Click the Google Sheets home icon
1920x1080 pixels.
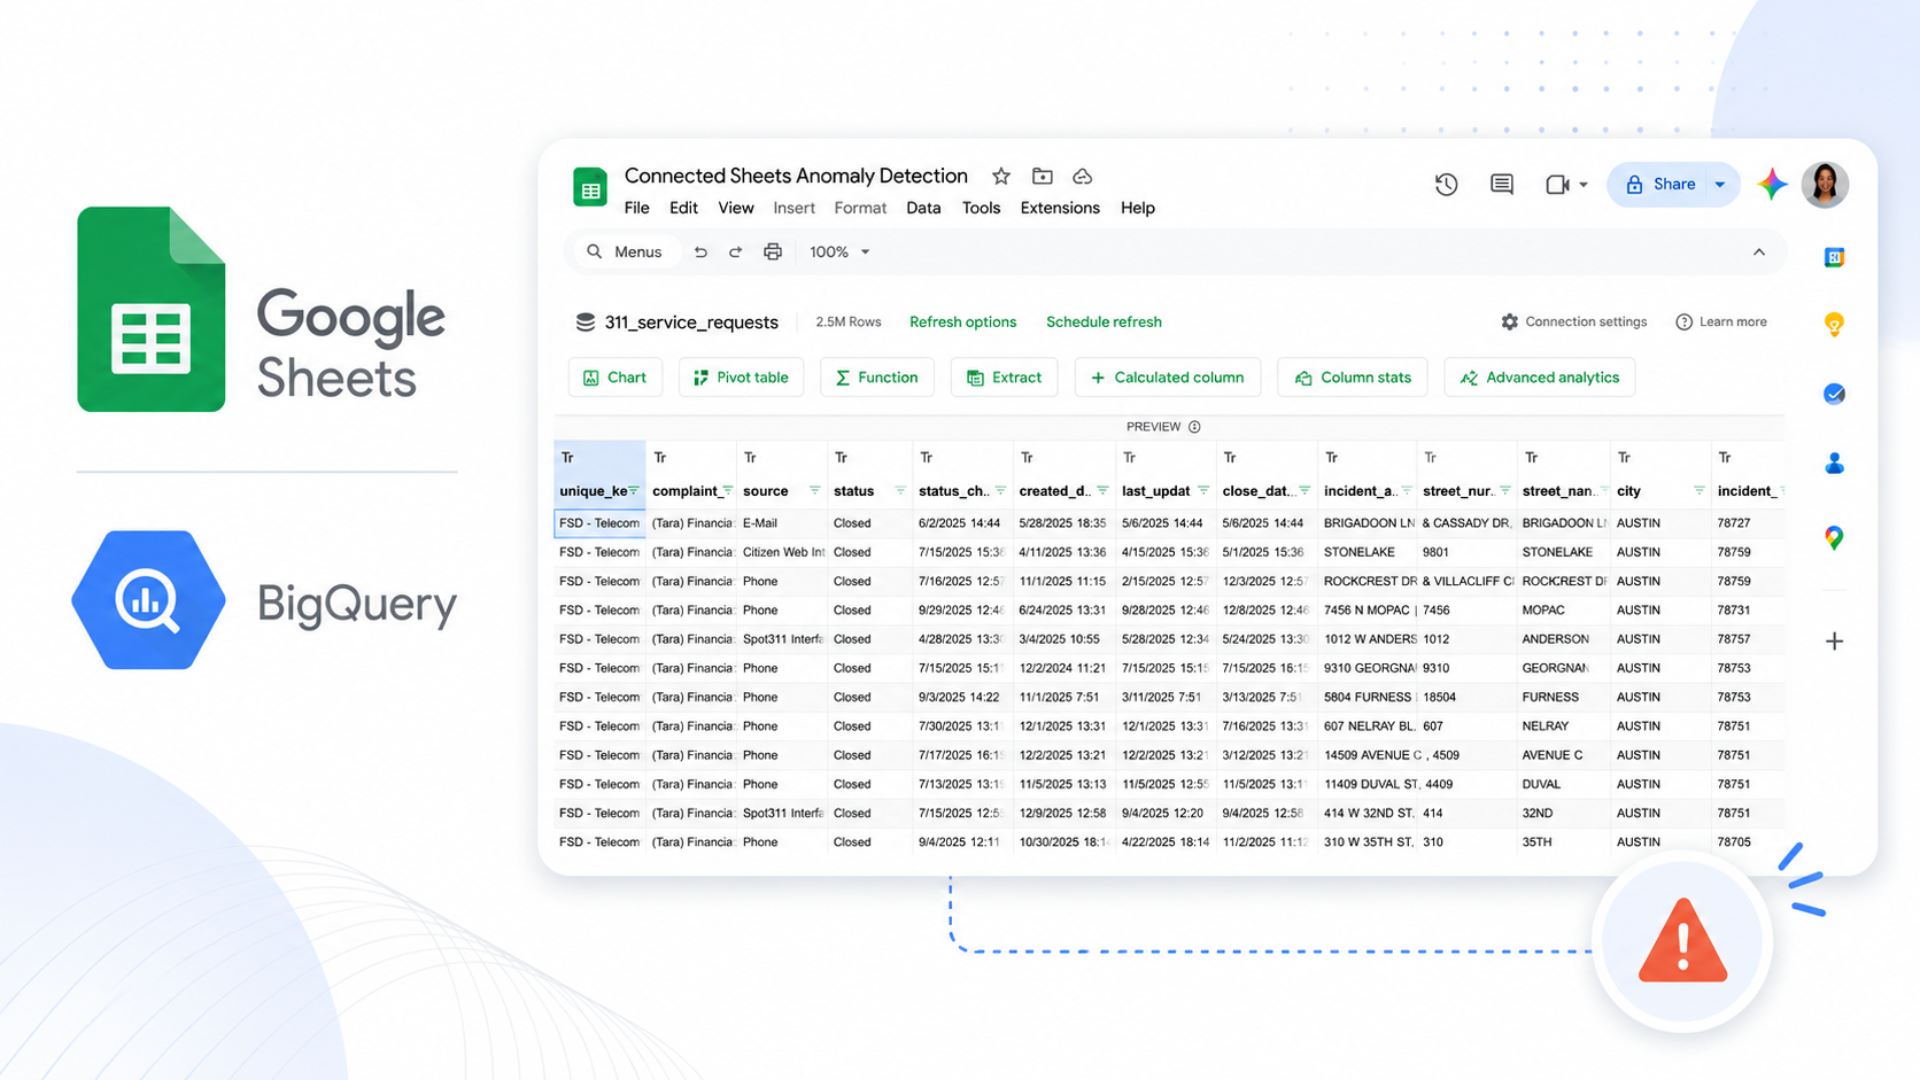(590, 187)
